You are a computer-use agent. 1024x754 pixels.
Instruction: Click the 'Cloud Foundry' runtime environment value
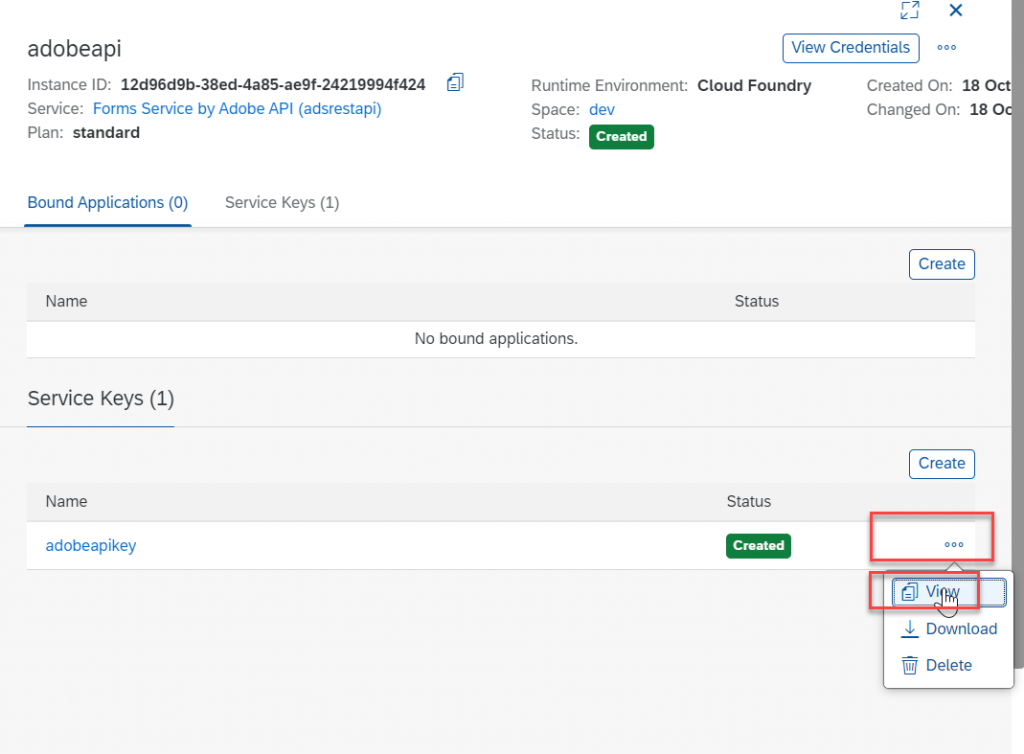tap(754, 86)
